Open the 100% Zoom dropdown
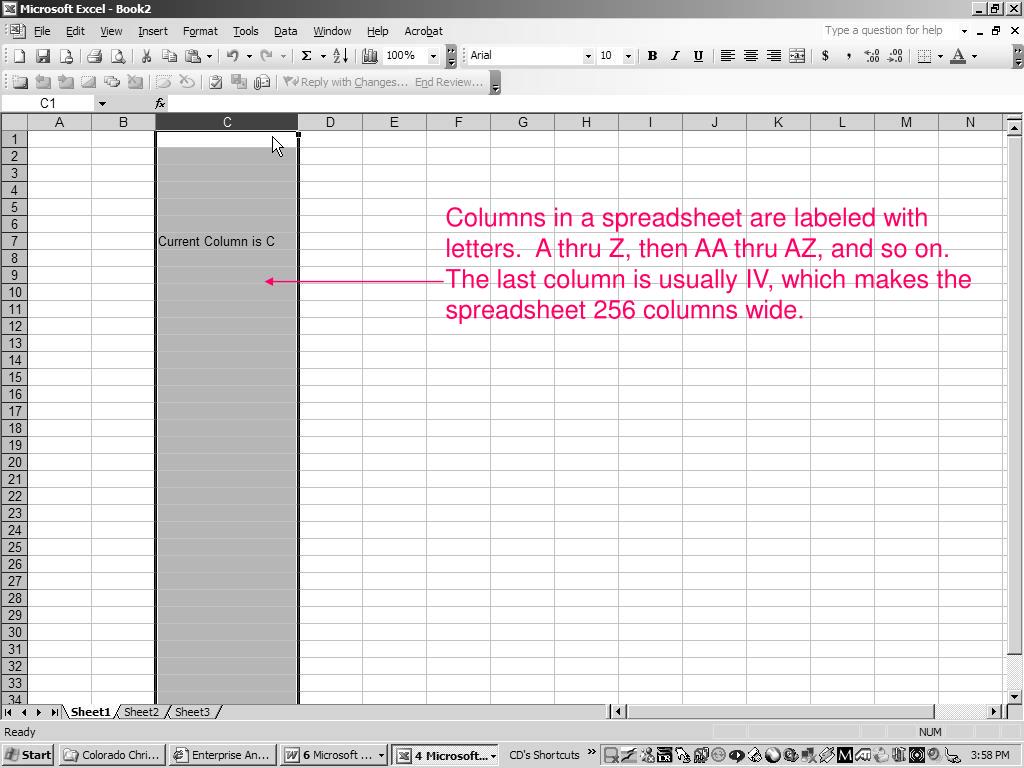 pyautogui.click(x=432, y=56)
